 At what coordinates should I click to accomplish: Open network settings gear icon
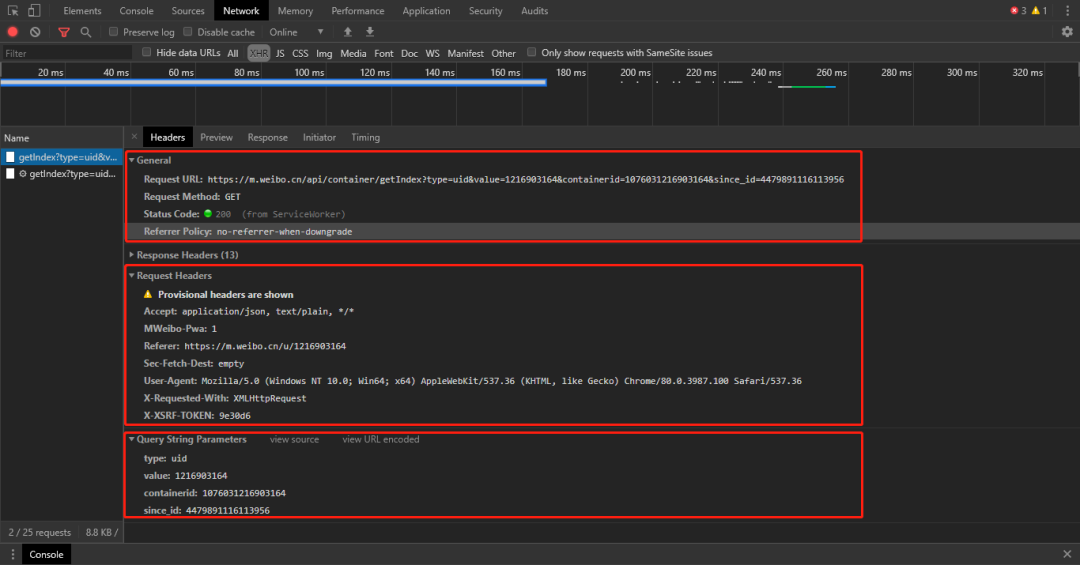tap(1067, 32)
